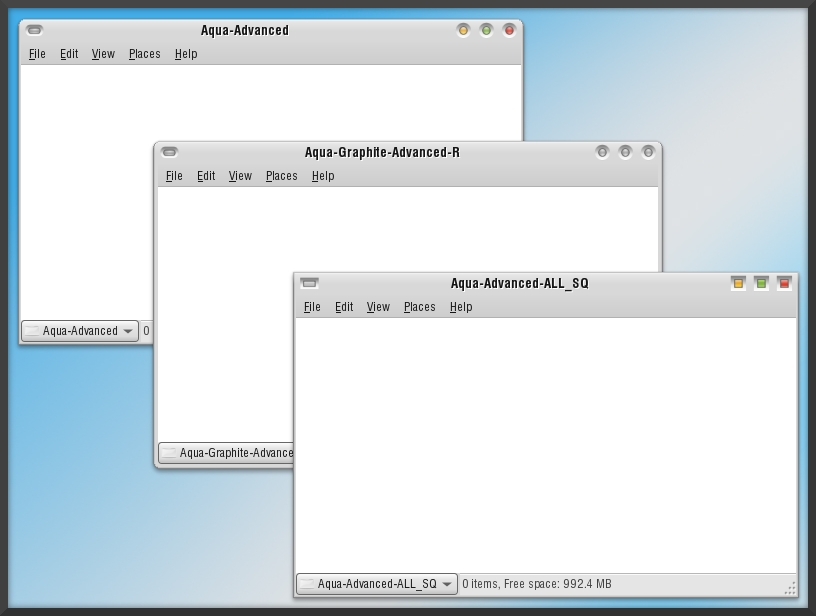Click '0 items, Free space: 992.4 MB' status text
The image size is (816, 616).
coord(537,584)
